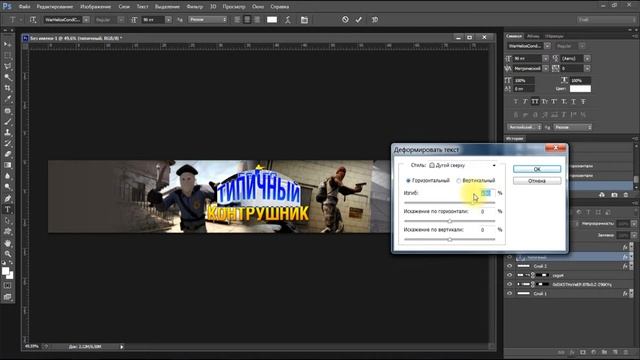Select the Rectangular Marquee tool
The height and width of the screenshot is (360, 640).
click(7, 55)
